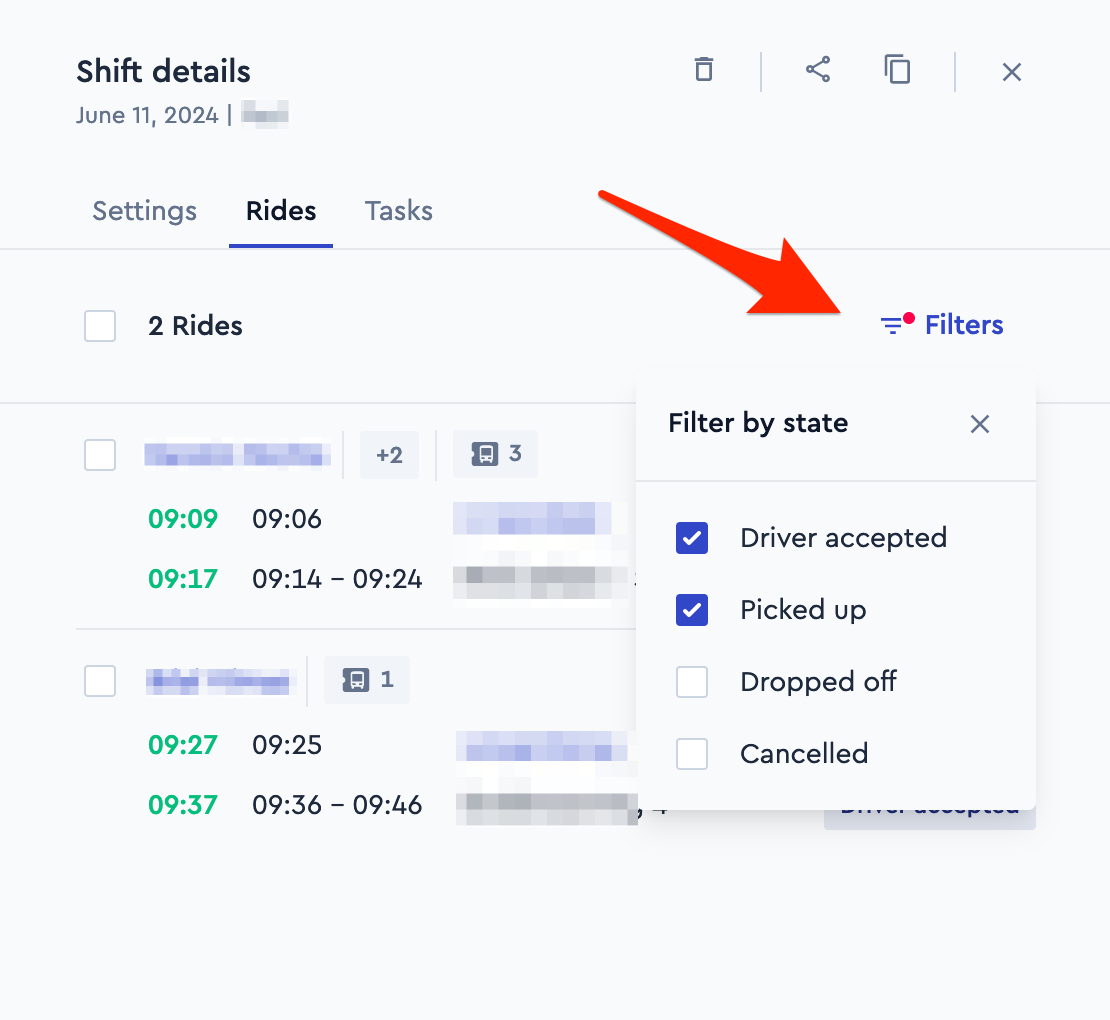1110x1020 pixels.
Task: Share the shift details via share icon
Action: pos(818,70)
